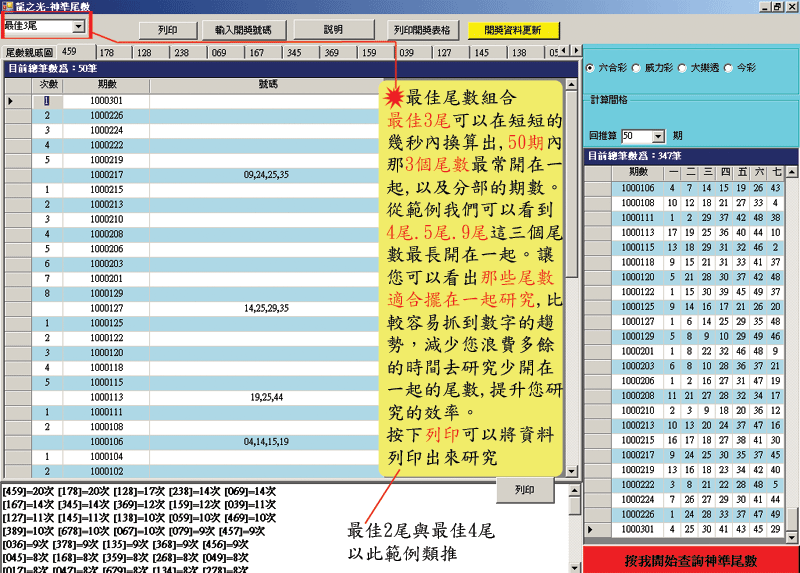Click the main grid scrollbar up arrow

(571, 85)
